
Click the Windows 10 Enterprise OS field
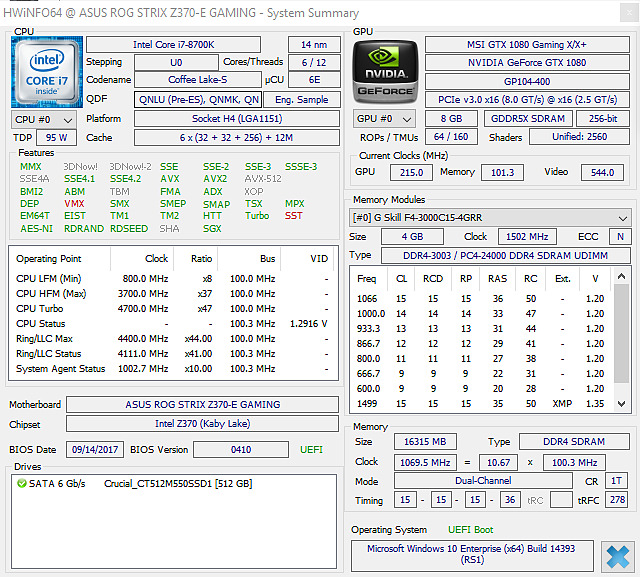pos(472,554)
